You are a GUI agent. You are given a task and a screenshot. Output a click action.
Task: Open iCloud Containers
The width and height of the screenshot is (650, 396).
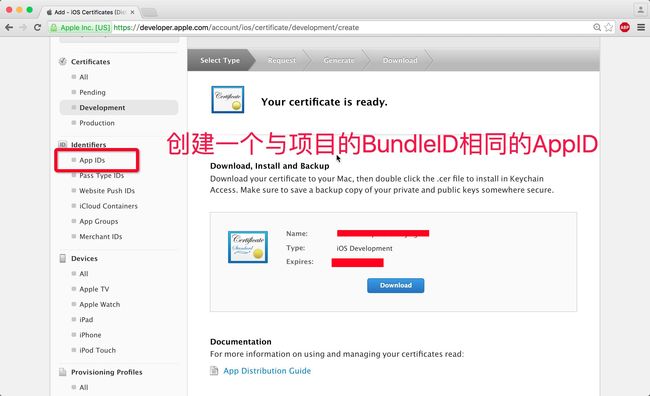[x=108, y=206]
